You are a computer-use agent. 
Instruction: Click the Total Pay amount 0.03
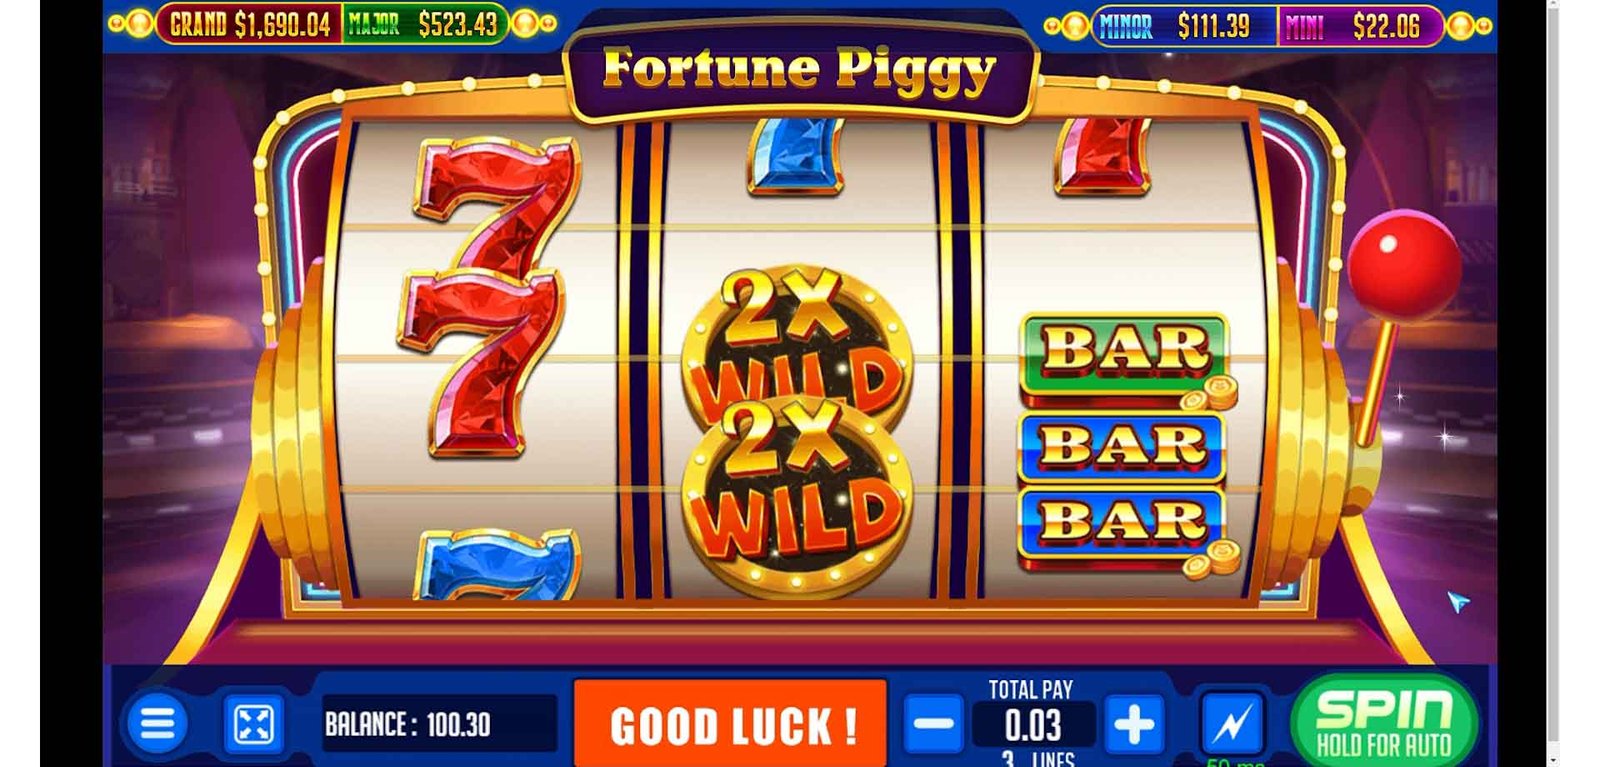click(x=1033, y=725)
